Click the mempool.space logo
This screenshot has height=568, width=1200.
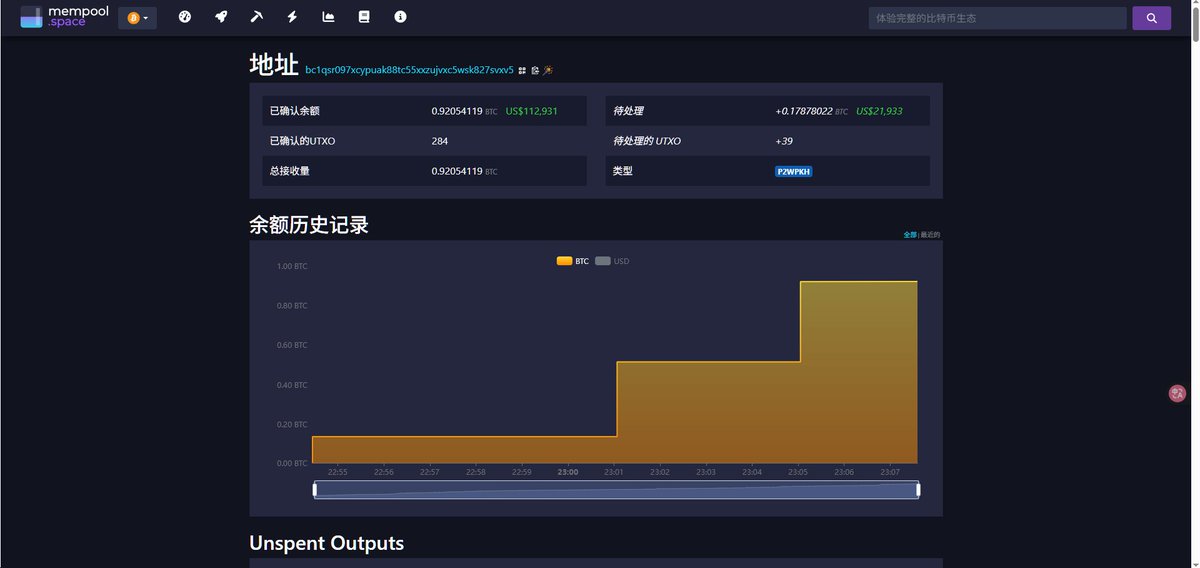pyautogui.click(x=64, y=17)
